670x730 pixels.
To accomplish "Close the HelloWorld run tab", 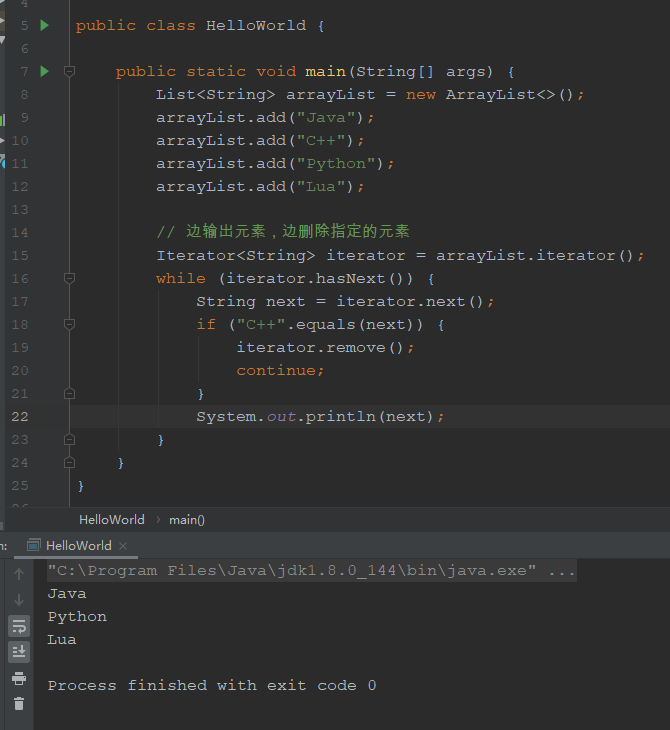I will point(123,546).
